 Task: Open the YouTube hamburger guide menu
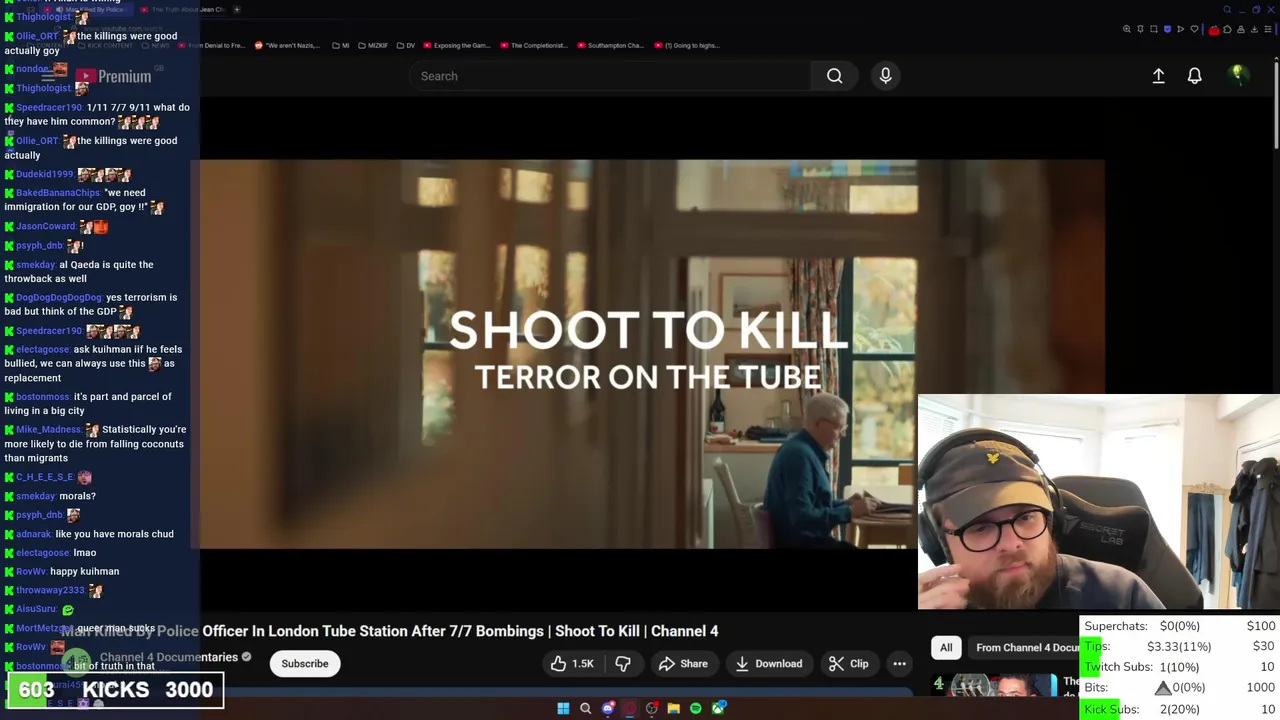point(47,76)
